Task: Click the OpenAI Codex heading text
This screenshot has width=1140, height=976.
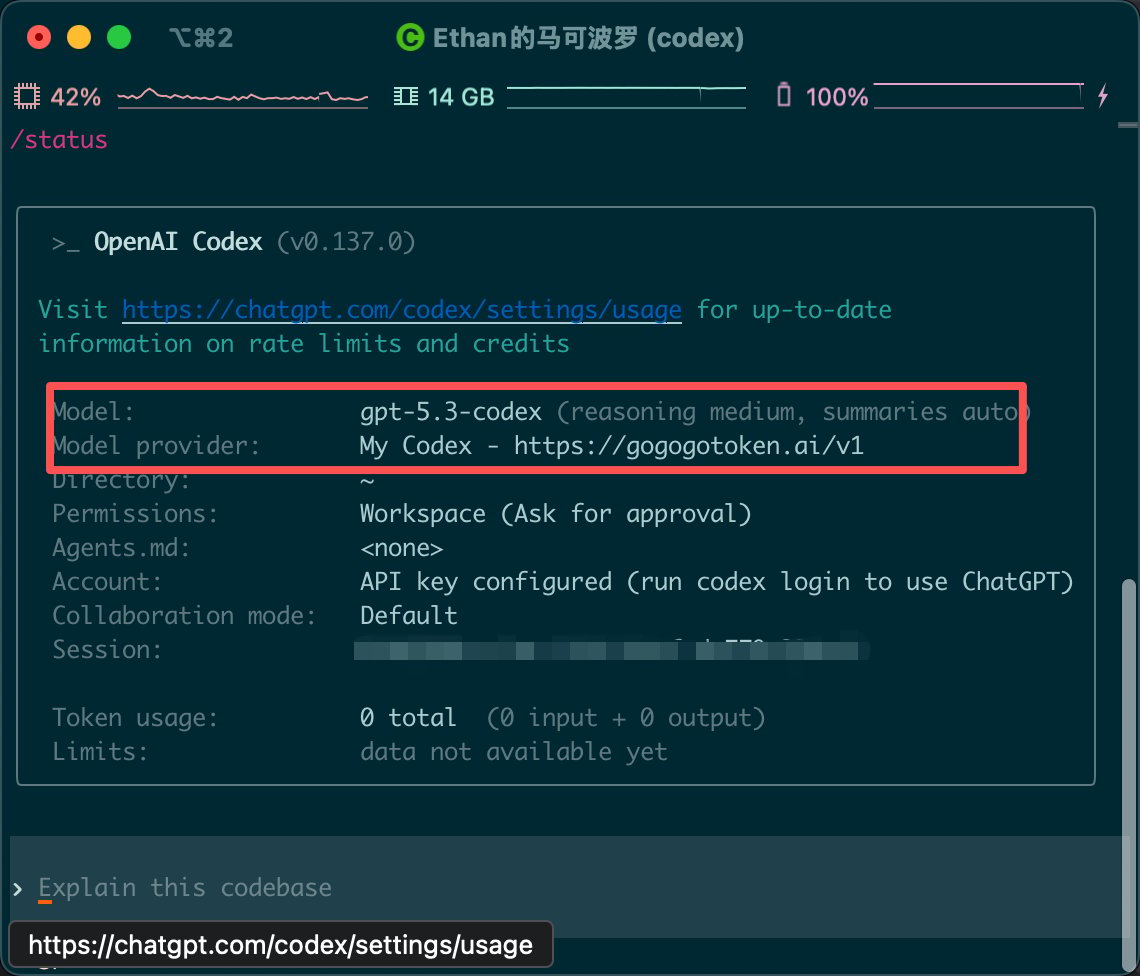Action: click(x=178, y=241)
